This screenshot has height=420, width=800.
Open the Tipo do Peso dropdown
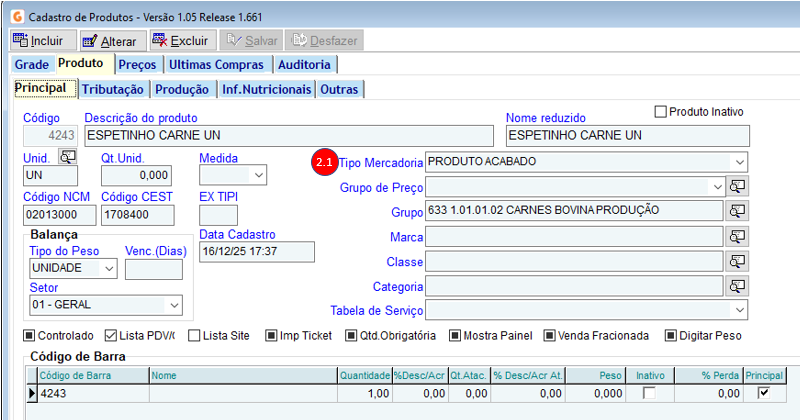click(x=108, y=269)
